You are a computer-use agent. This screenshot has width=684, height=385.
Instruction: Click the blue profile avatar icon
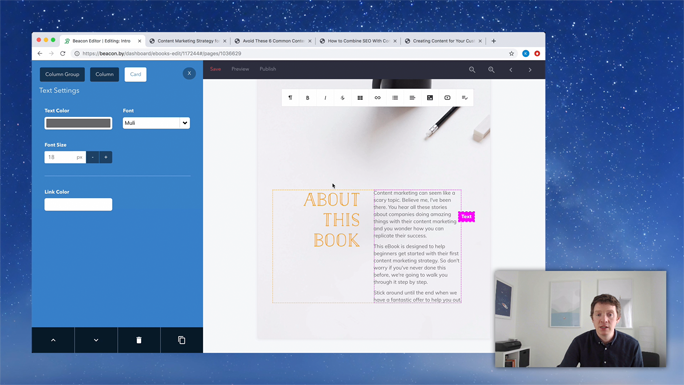point(526,54)
